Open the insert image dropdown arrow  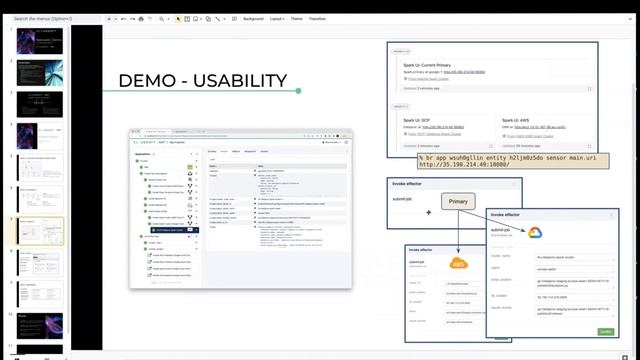point(201,19)
